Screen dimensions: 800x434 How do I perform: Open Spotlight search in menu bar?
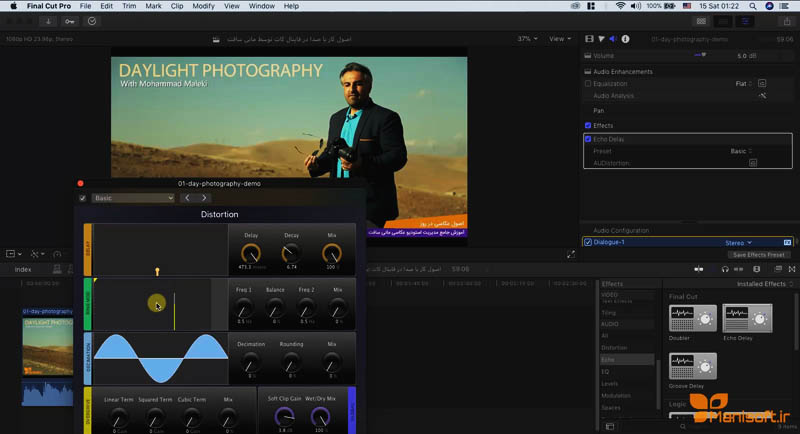(x=753, y=6)
